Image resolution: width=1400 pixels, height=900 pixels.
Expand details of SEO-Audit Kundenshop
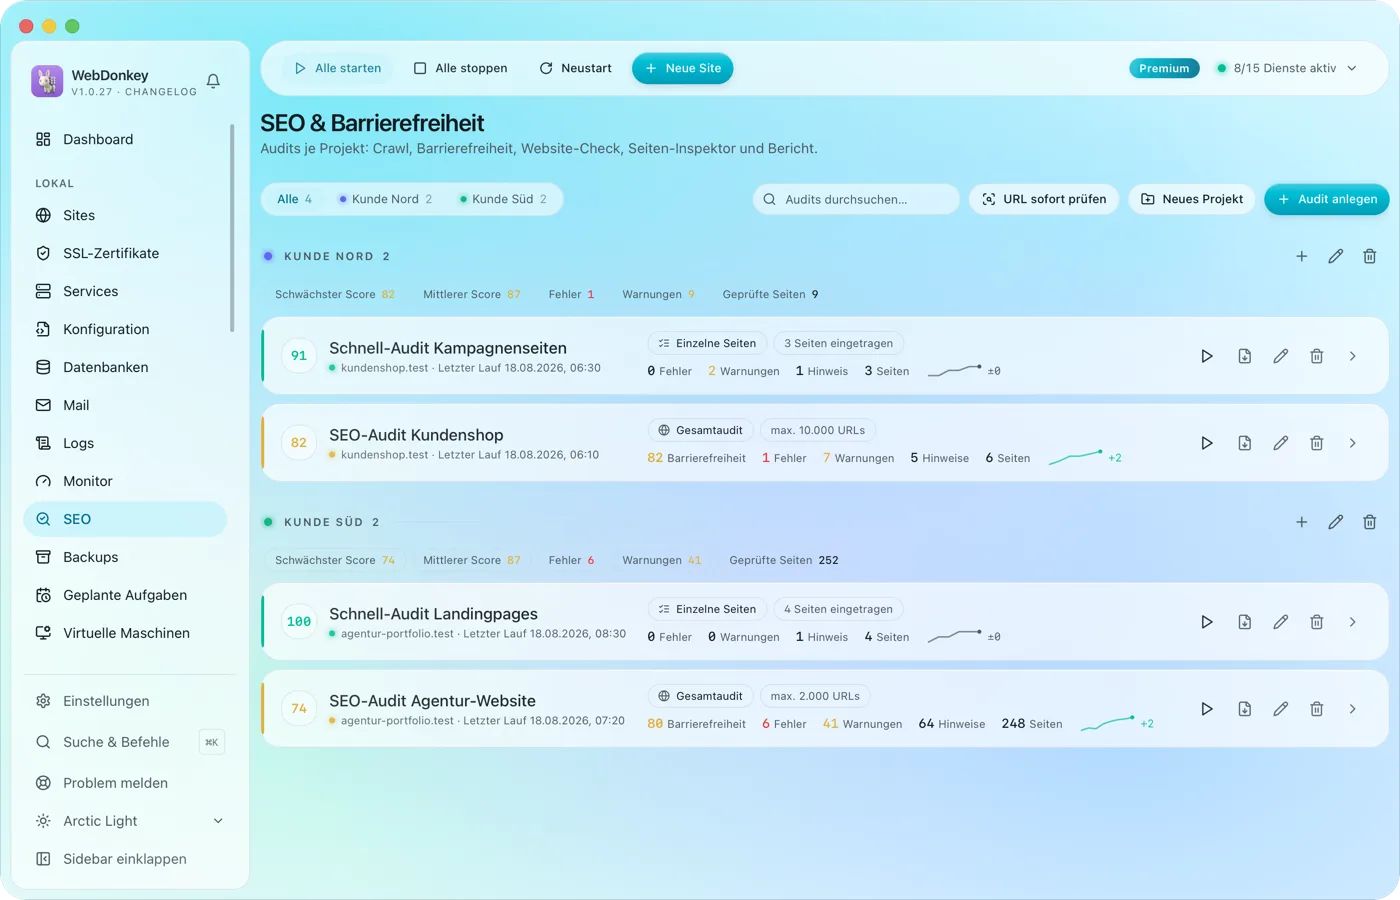[x=1353, y=443]
